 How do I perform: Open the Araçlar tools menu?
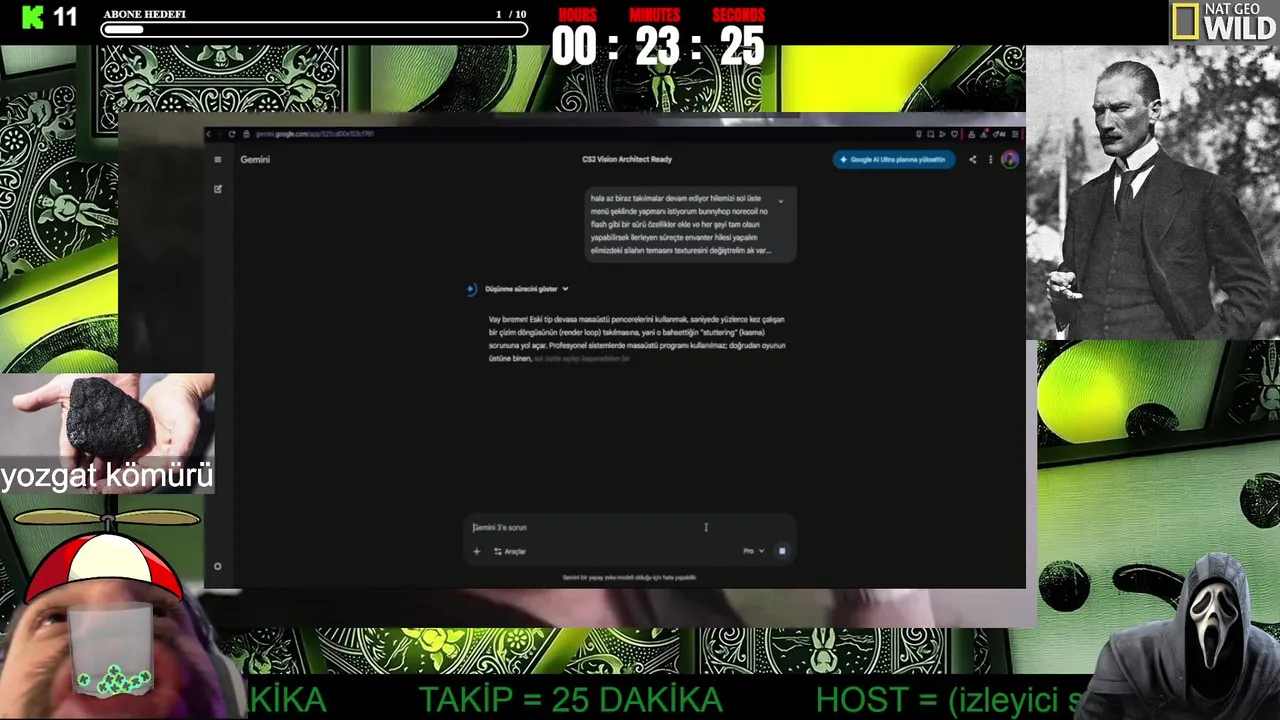point(510,551)
